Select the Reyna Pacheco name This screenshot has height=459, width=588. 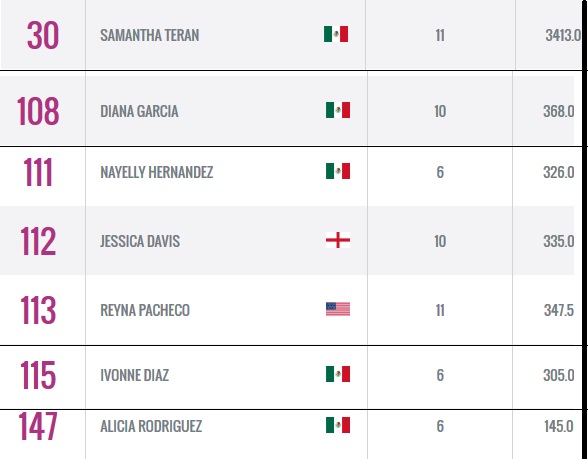[x=145, y=310]
